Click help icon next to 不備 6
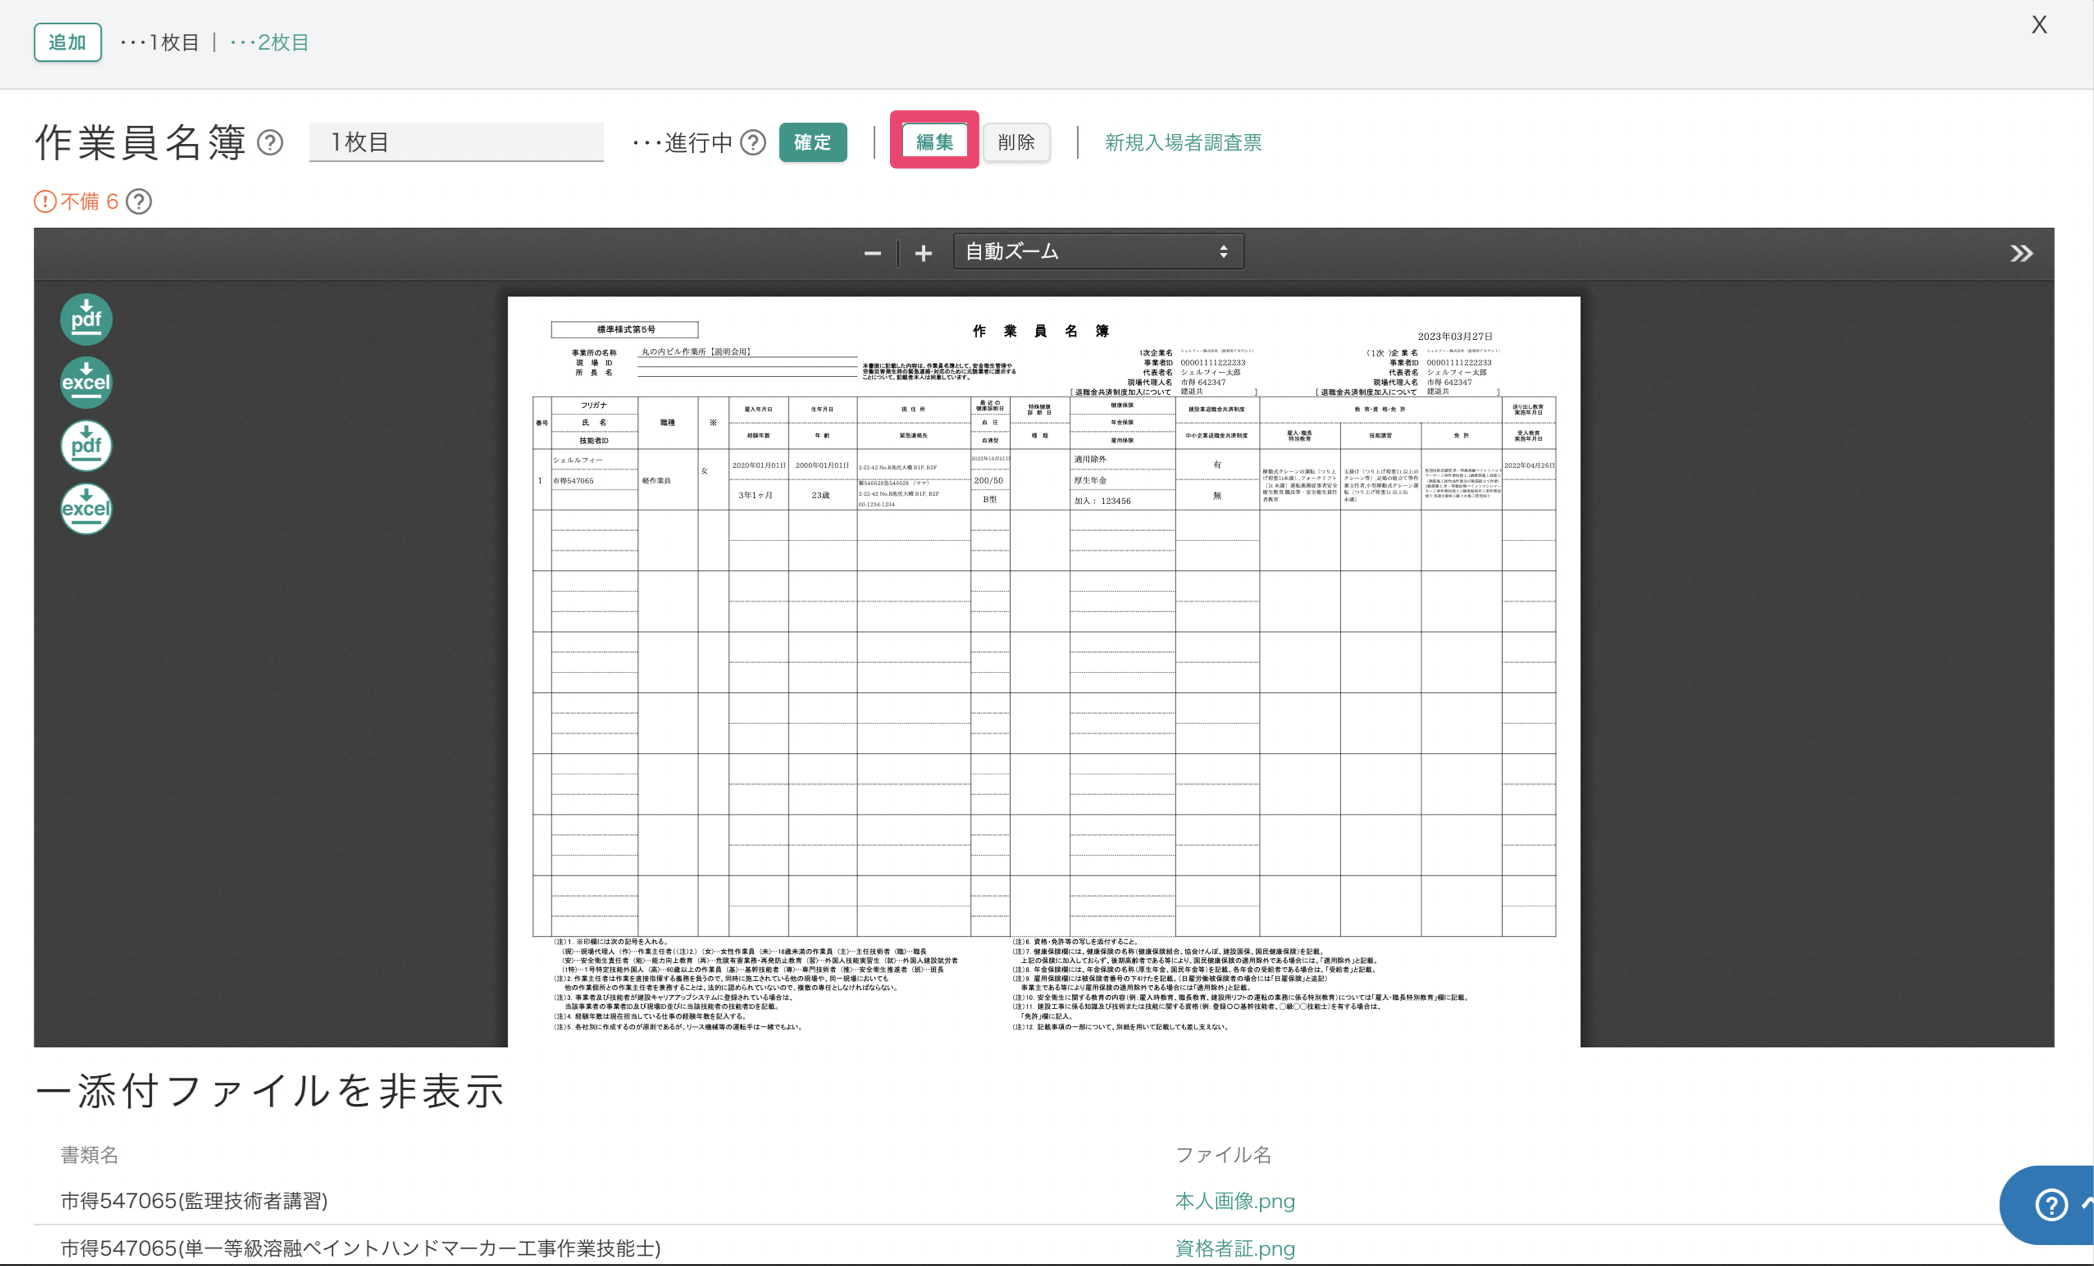 140,202
